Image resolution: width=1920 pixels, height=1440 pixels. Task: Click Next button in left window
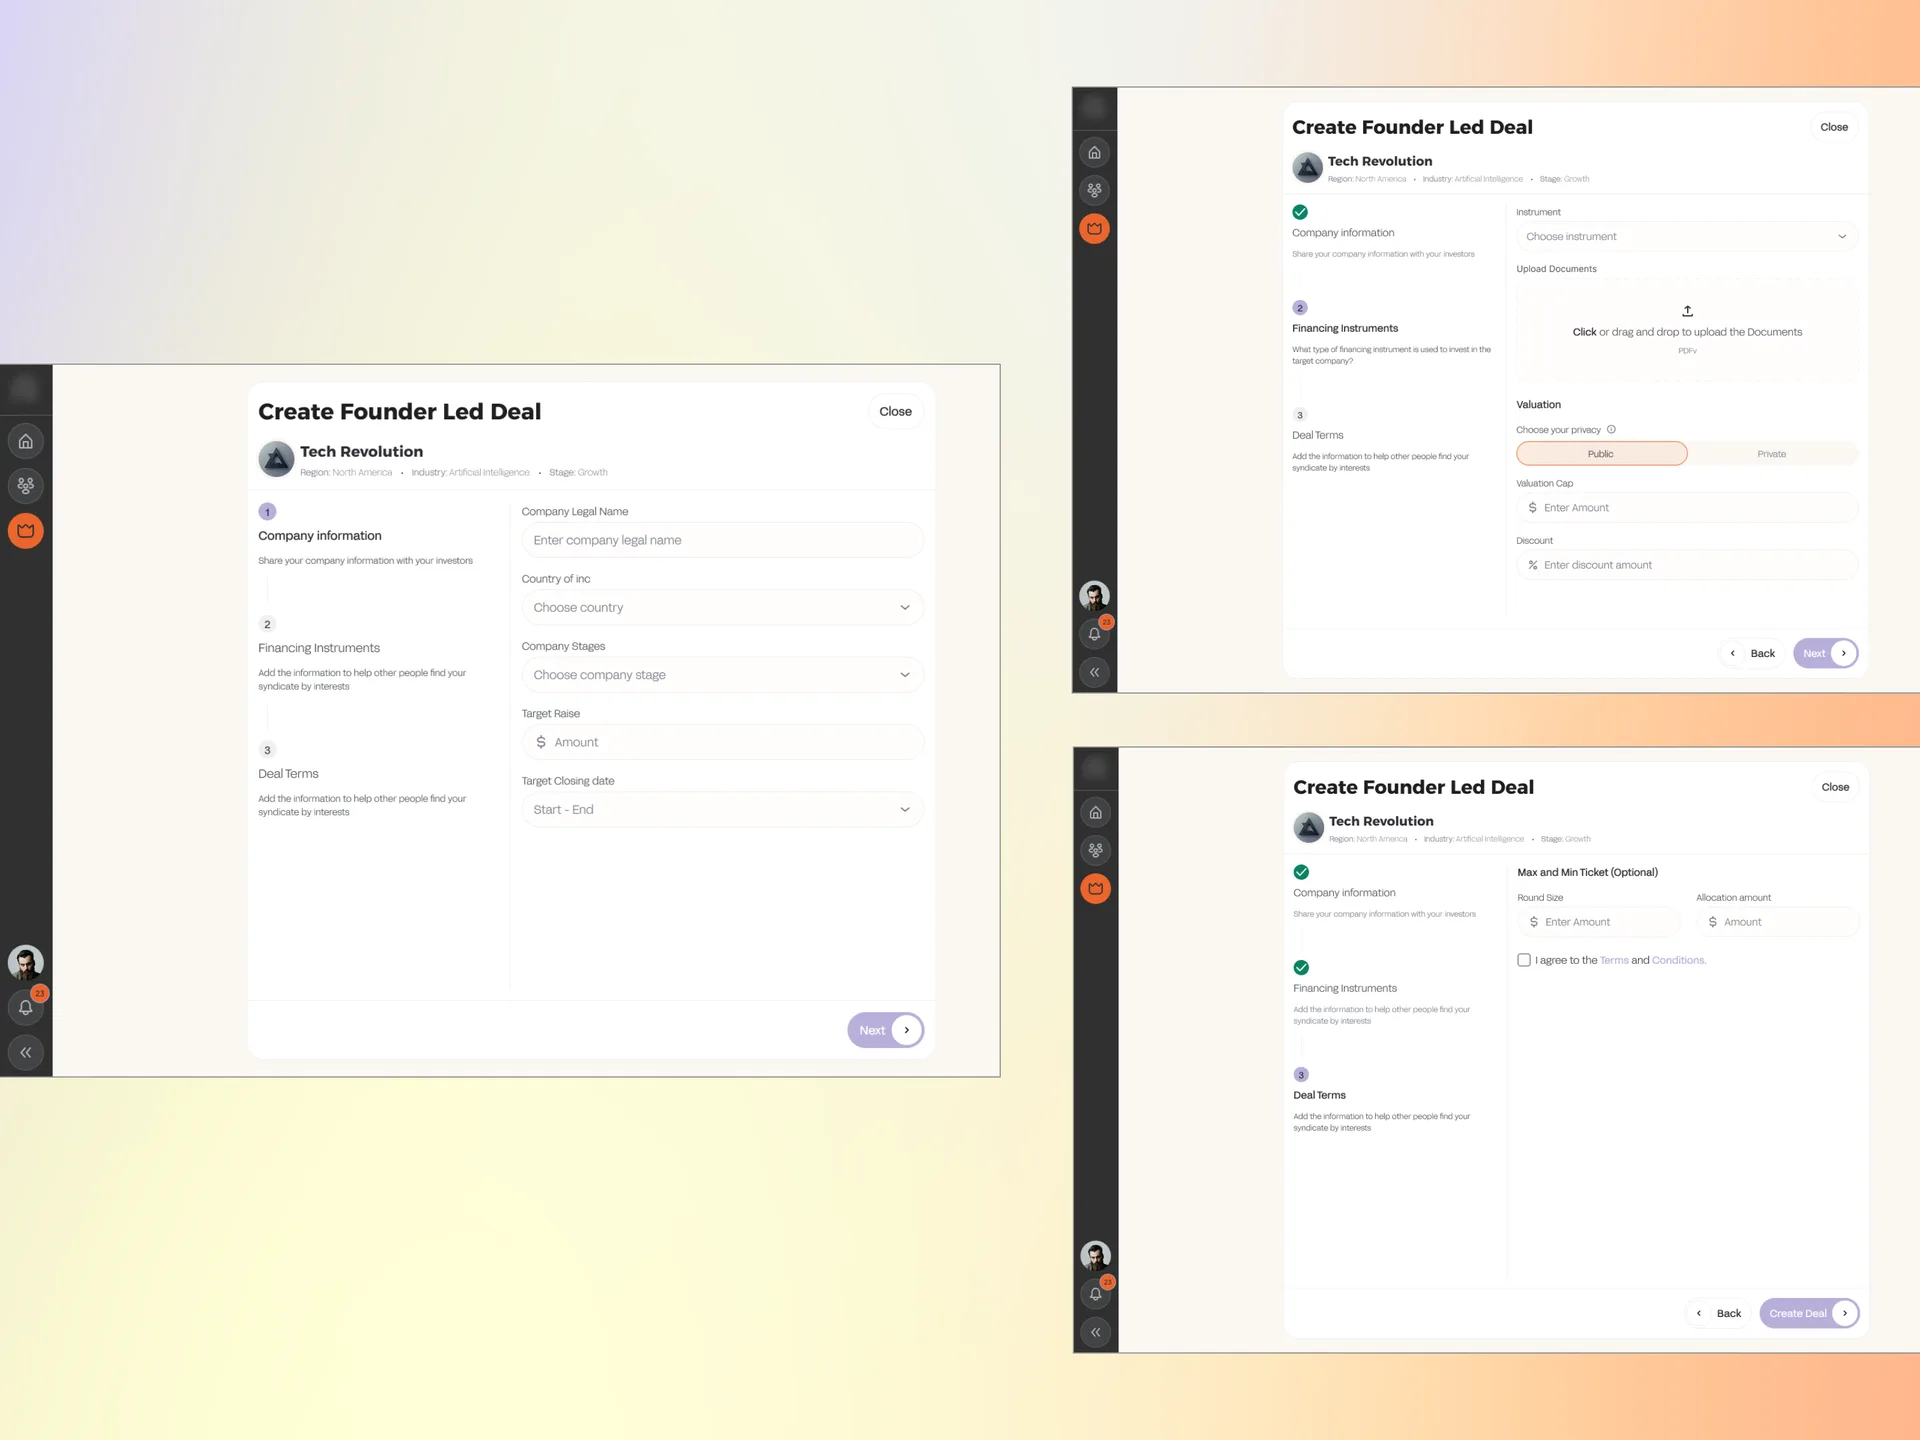tap(885, 1030)
